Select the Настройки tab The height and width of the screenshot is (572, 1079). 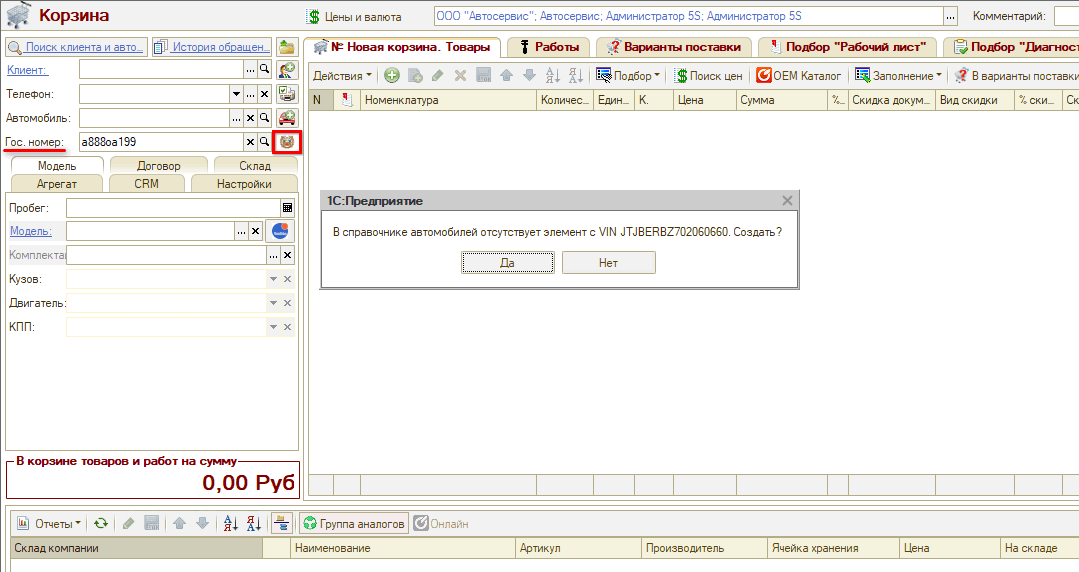click(244, 184)
